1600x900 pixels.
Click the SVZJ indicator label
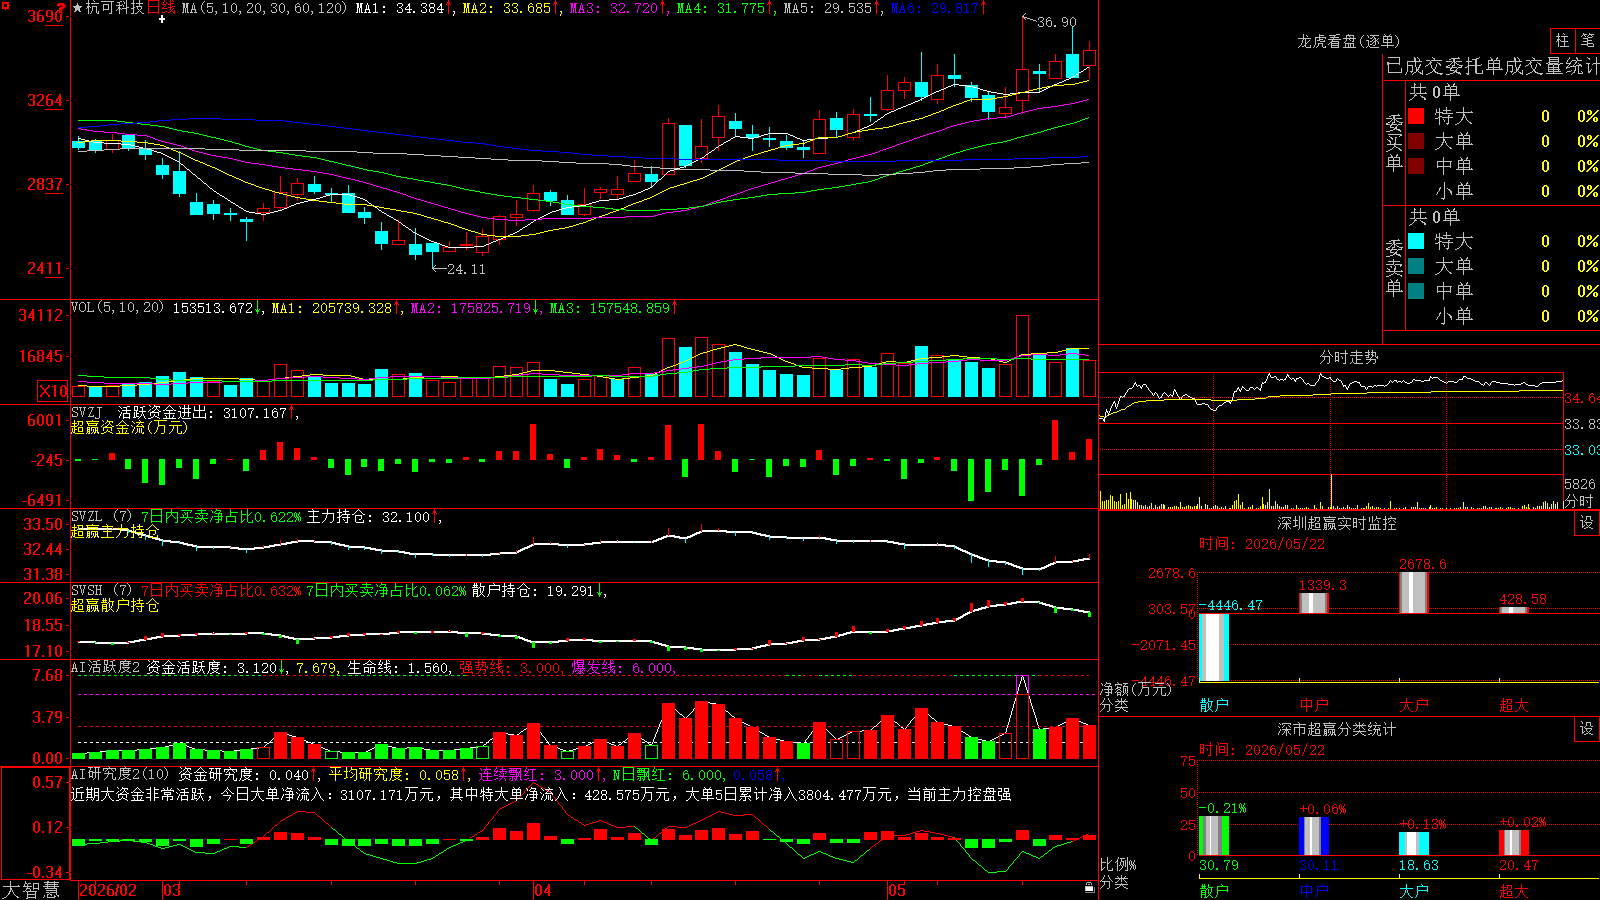coord(86,412)
